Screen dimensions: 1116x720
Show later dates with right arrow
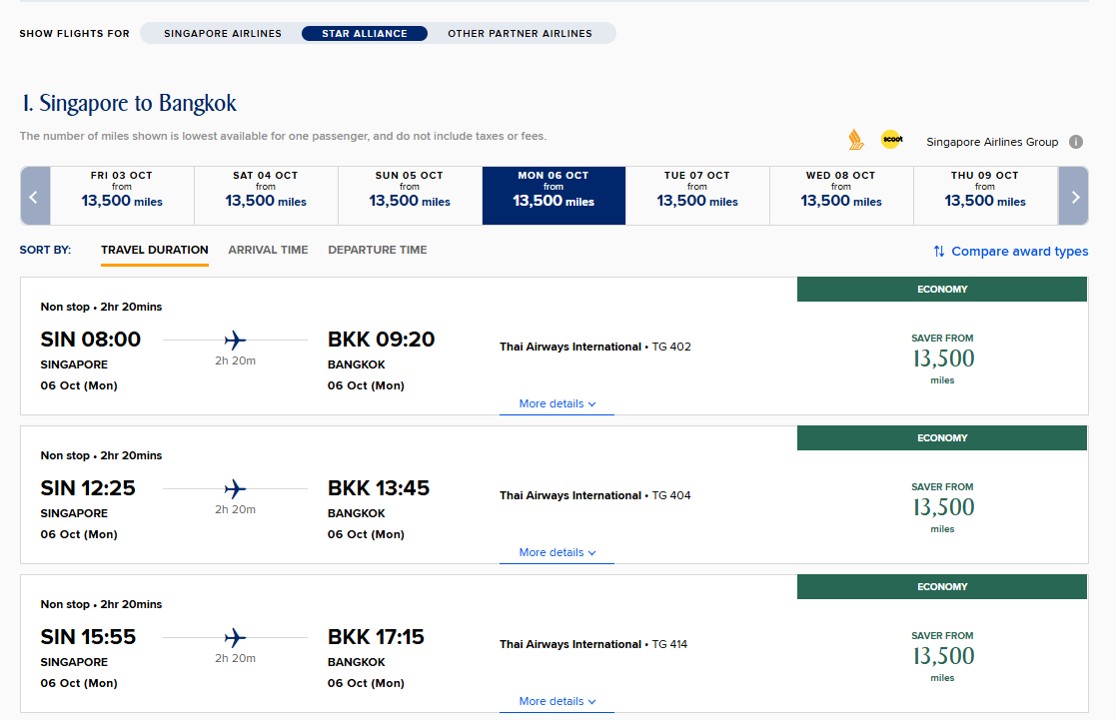tap(1075, 196)
